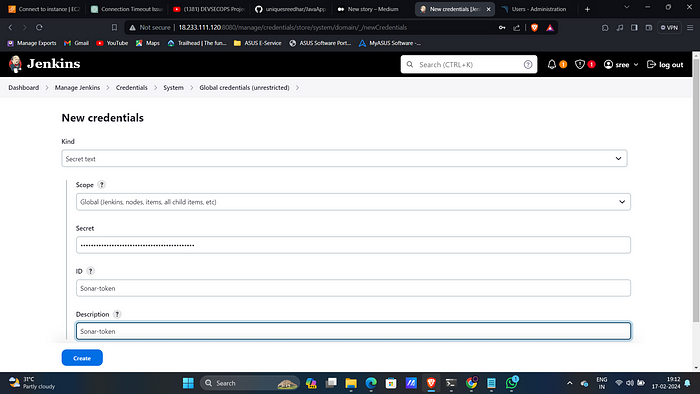
Task: Switch to Users Administration tab
Action: (538, 9)
